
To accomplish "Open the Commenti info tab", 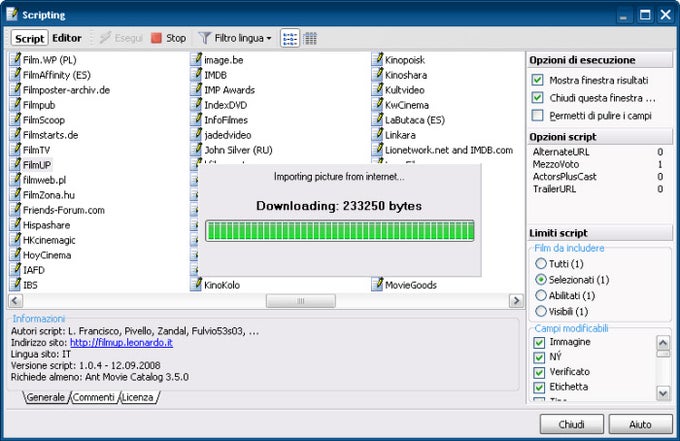I will point(94,397).
